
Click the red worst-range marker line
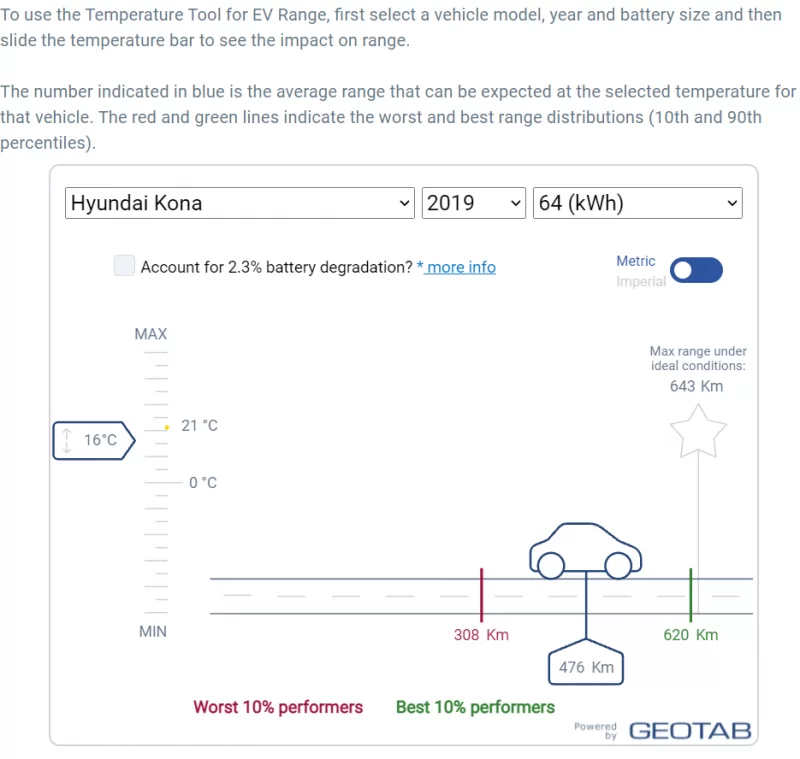pos(481,596)
